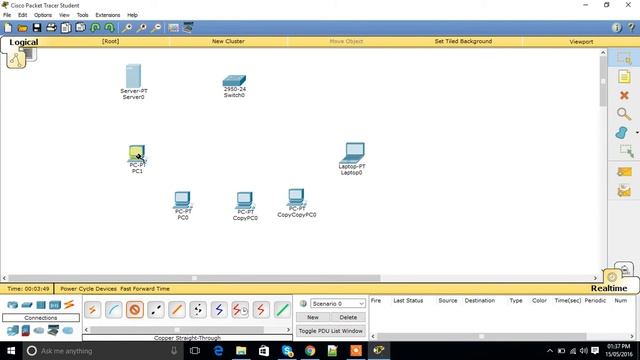
Task: Open a file using the folder icon
Action: coord(22,28)
